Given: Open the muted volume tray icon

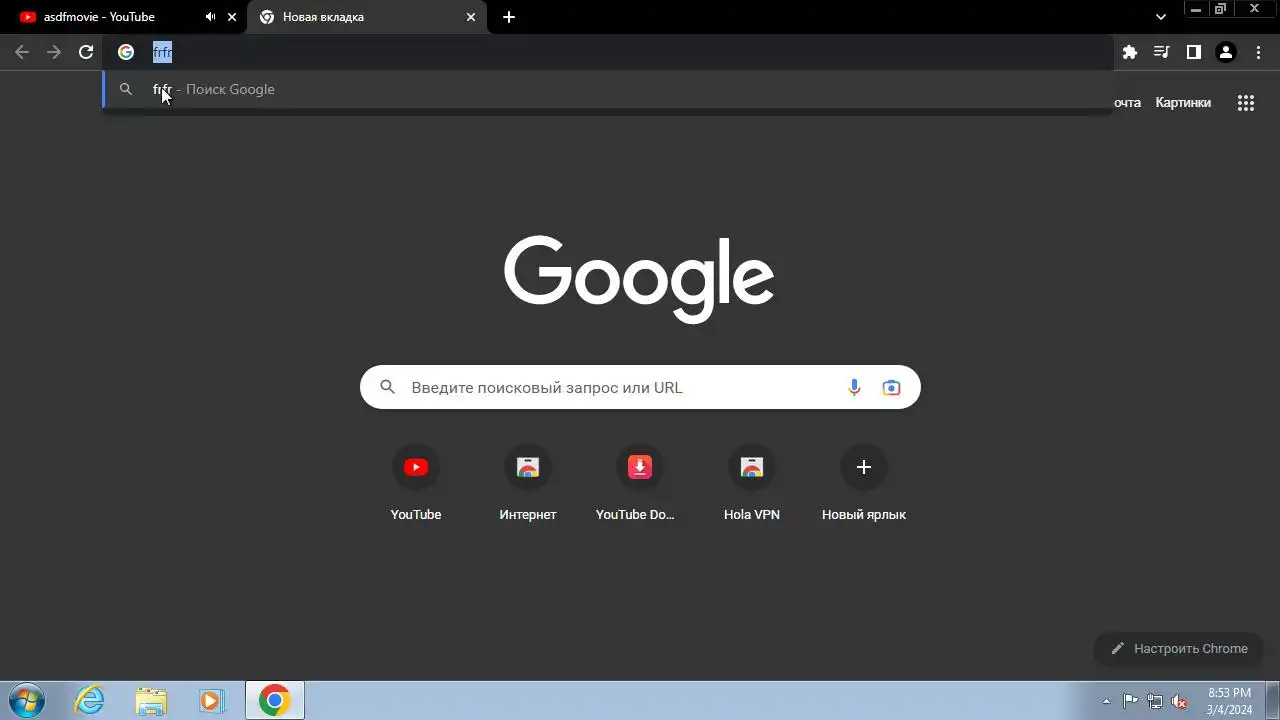Looking at the screenshot, I should [x=1180, y=701].
